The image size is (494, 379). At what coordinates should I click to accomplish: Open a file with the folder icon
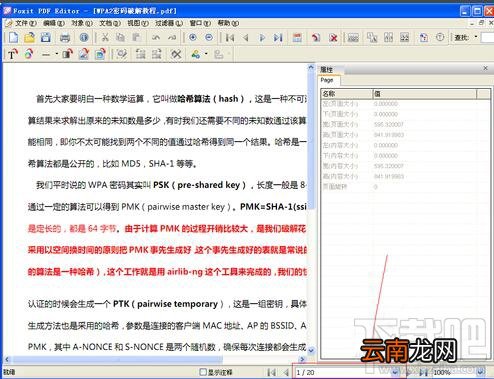(29, 38)
